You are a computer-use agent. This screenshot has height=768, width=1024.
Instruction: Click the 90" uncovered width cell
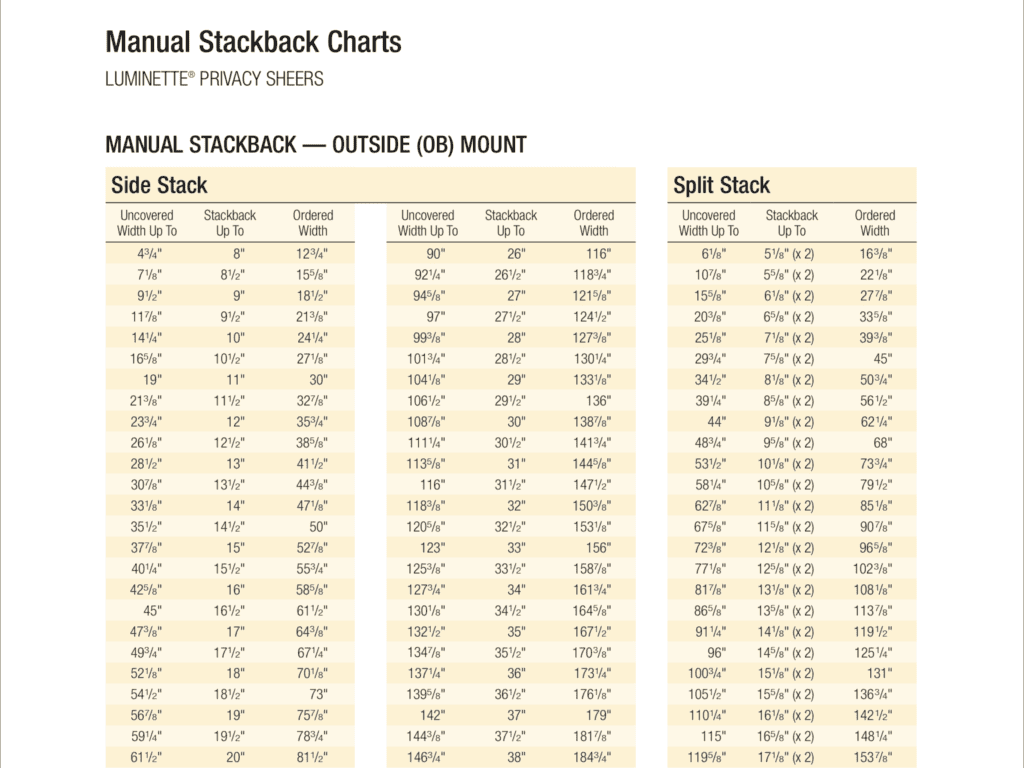coord(435,254)
